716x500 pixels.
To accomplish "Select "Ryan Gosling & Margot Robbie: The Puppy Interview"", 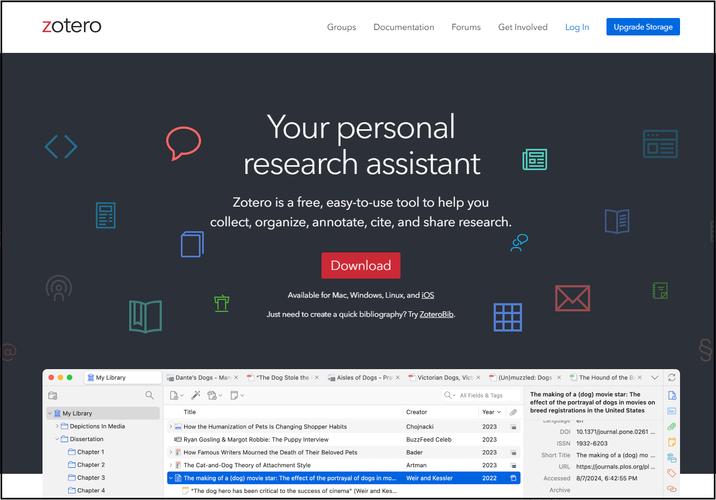I will (x=343, y=439).
